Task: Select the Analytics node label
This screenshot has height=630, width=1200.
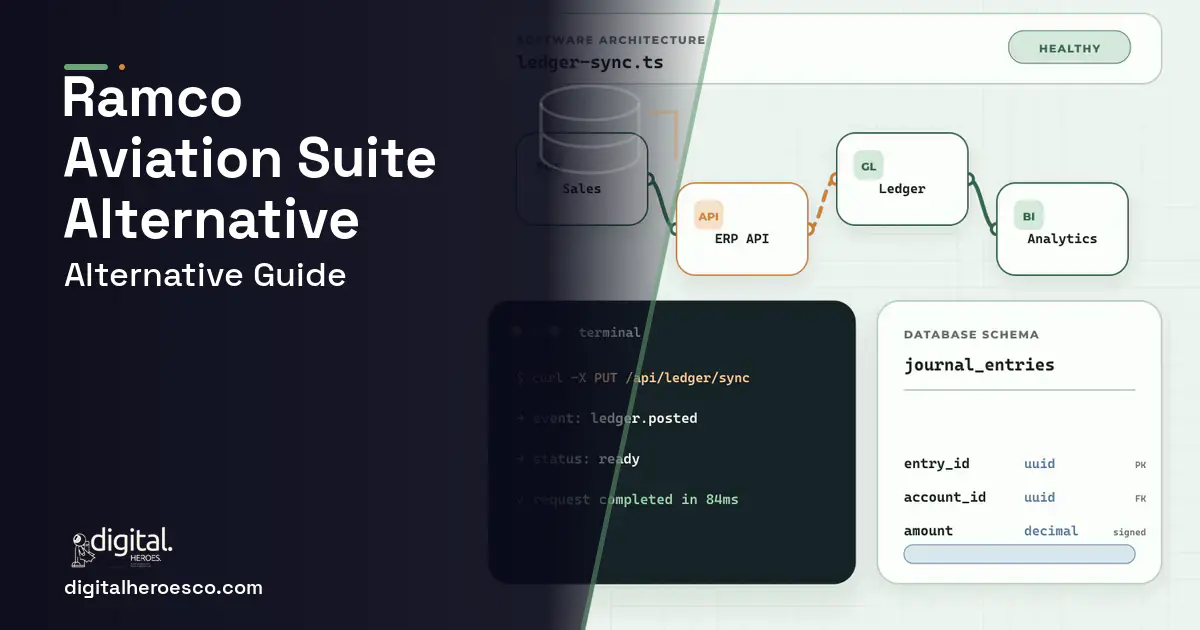Action: 1062,239
